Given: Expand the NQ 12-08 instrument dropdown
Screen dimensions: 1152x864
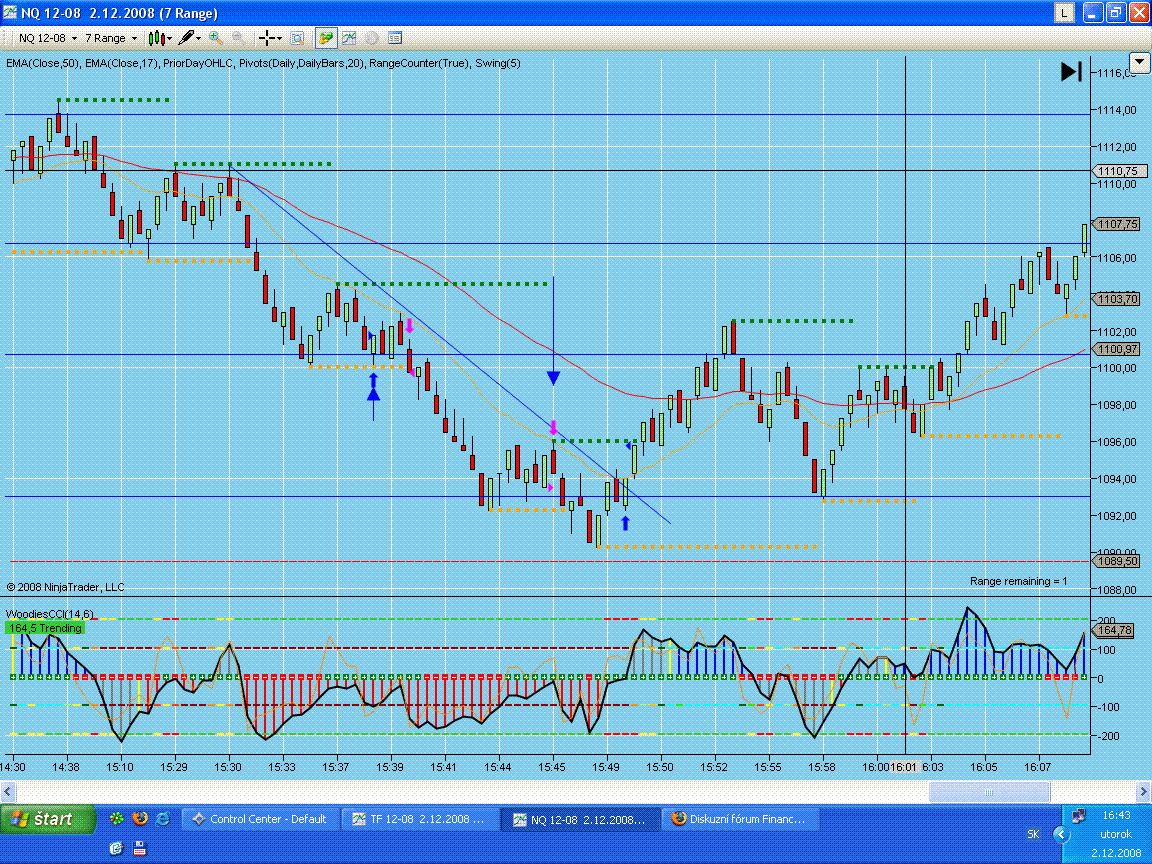Looking at the screenshot, I should [x=47, y=38].
